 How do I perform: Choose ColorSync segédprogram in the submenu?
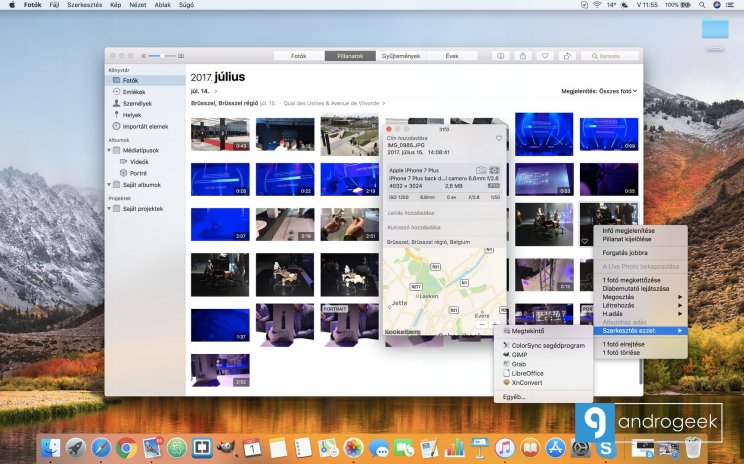click(548, 345)
